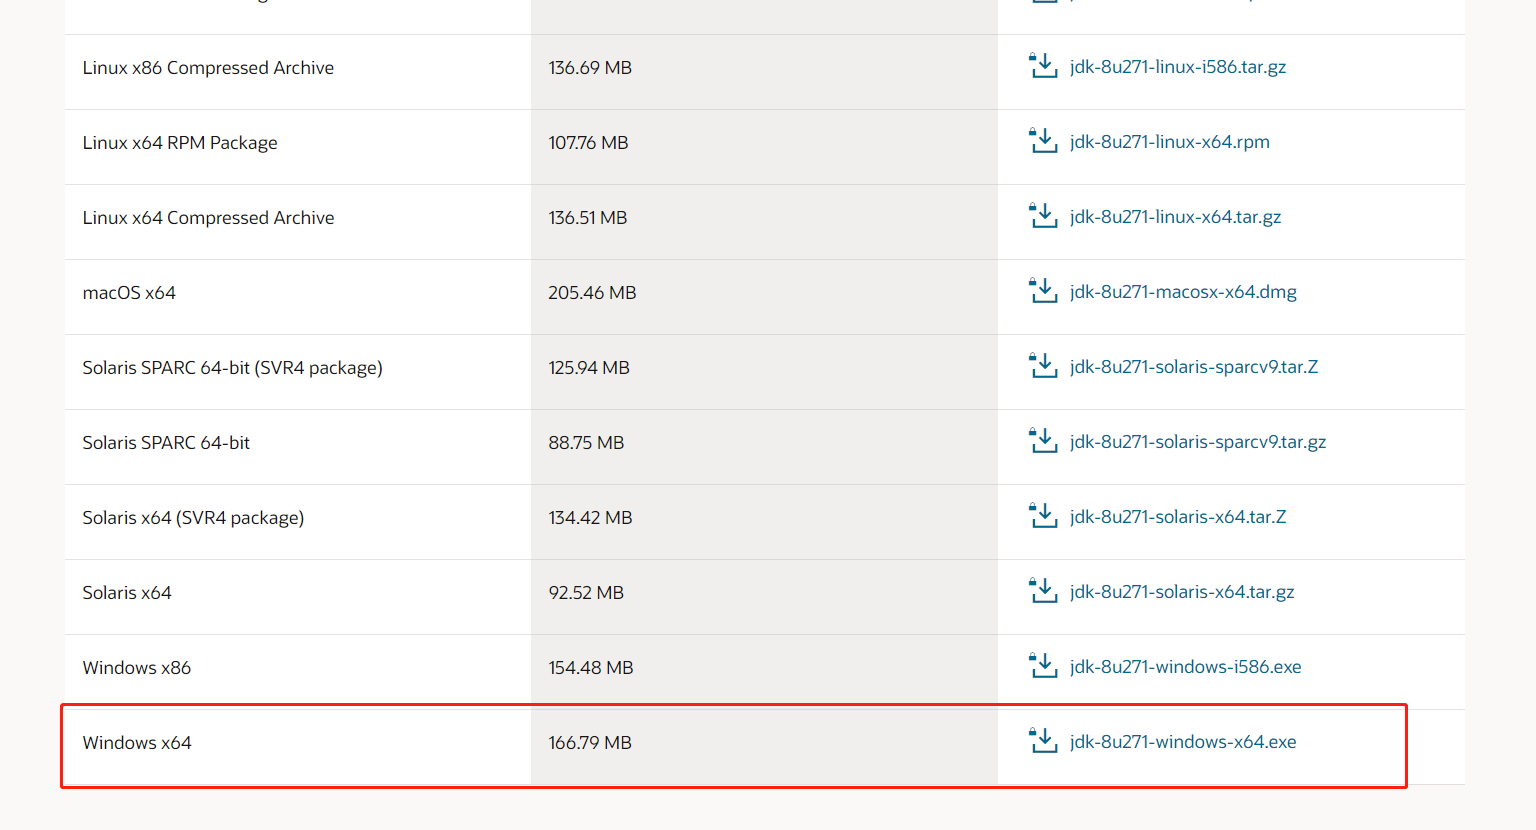Open jdk-8u271-linux-i586.tar.gz link

(1178, 67)
